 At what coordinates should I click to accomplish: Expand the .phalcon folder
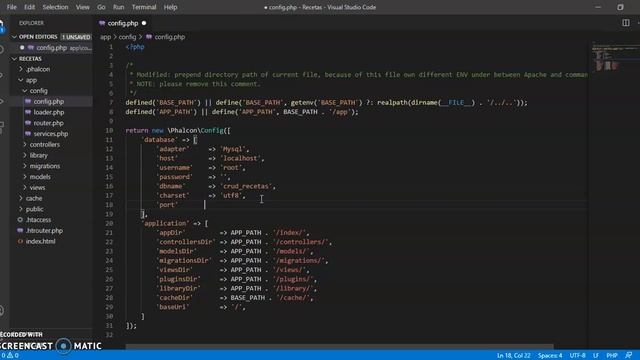pyautogui.click(x=21, y=69)
